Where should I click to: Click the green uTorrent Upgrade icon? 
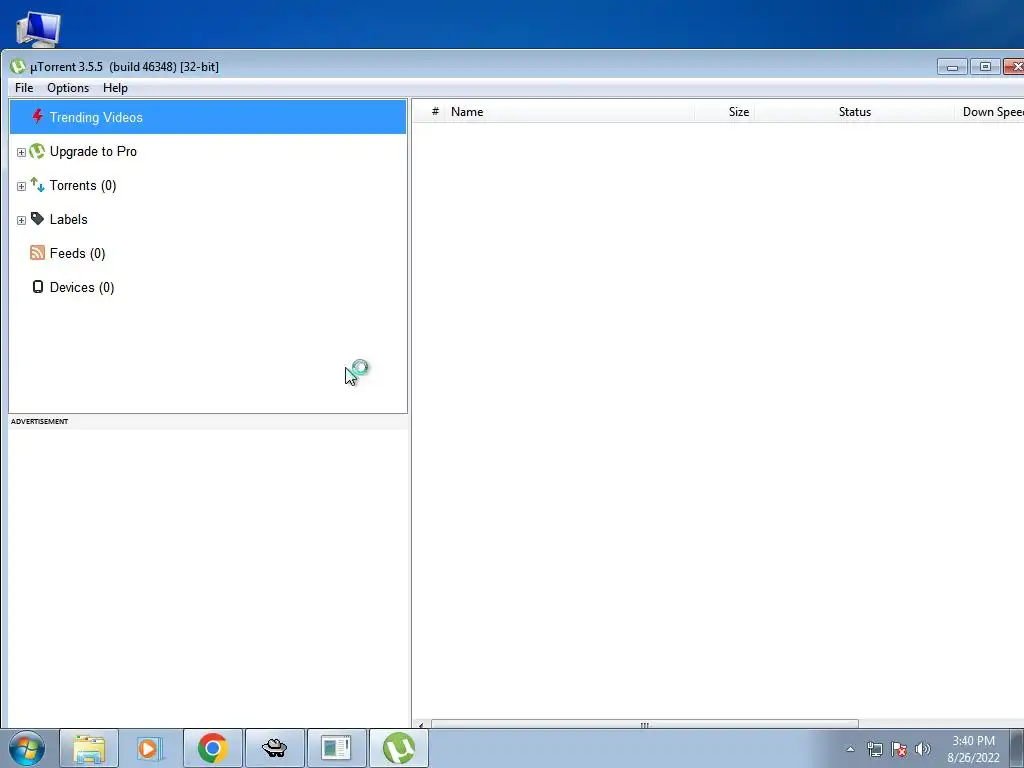[x=37, y=152]
